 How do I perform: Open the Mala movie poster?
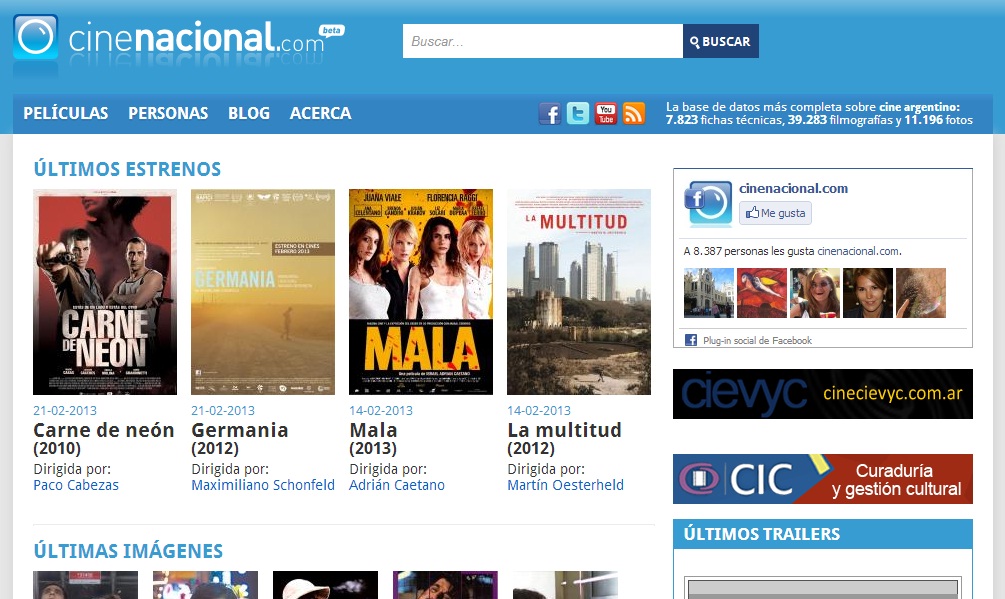coord(421,292)
